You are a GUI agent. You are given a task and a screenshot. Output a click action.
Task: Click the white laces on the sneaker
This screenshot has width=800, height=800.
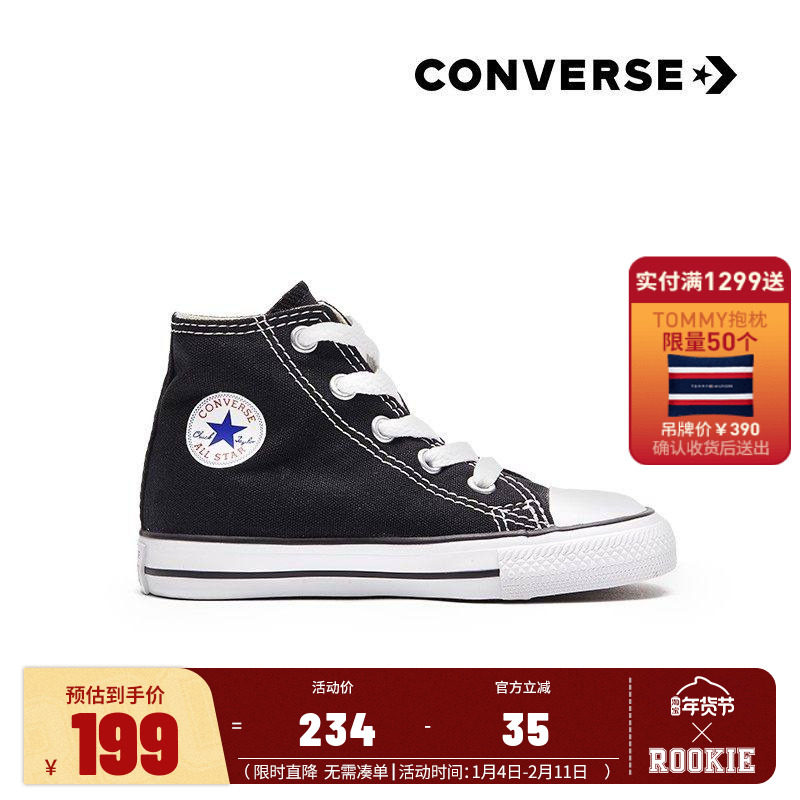[x=389, y=404]
